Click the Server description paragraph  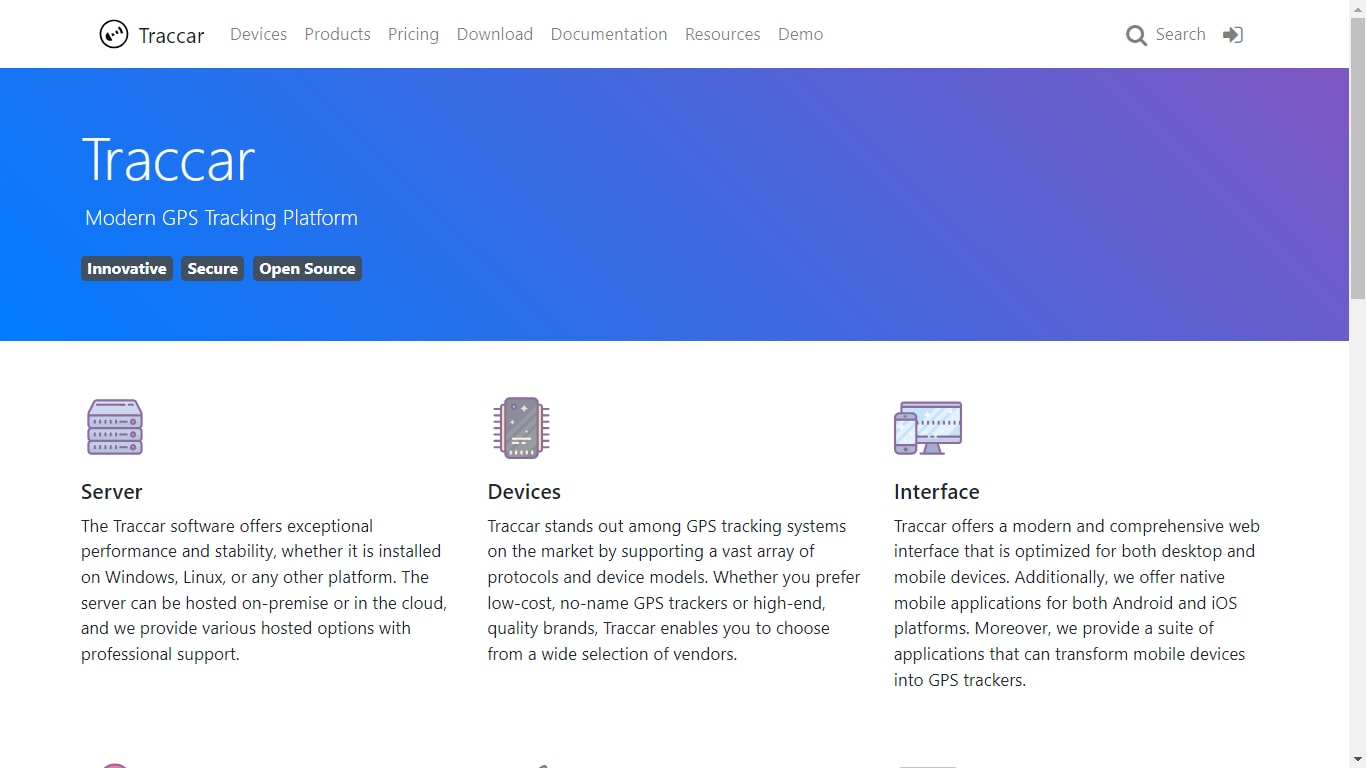pyautogui.click(x=264, y=590)
